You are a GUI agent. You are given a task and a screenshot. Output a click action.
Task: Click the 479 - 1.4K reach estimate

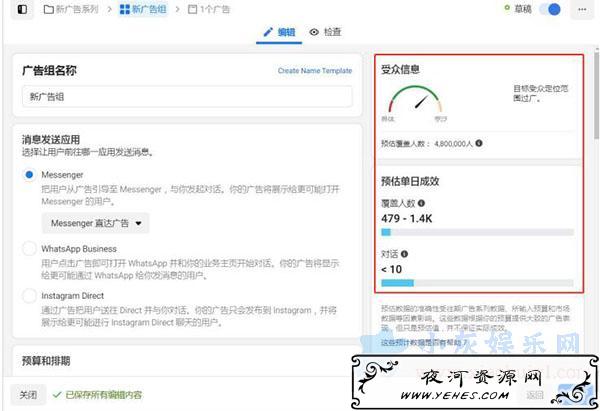tap(406, 219)
